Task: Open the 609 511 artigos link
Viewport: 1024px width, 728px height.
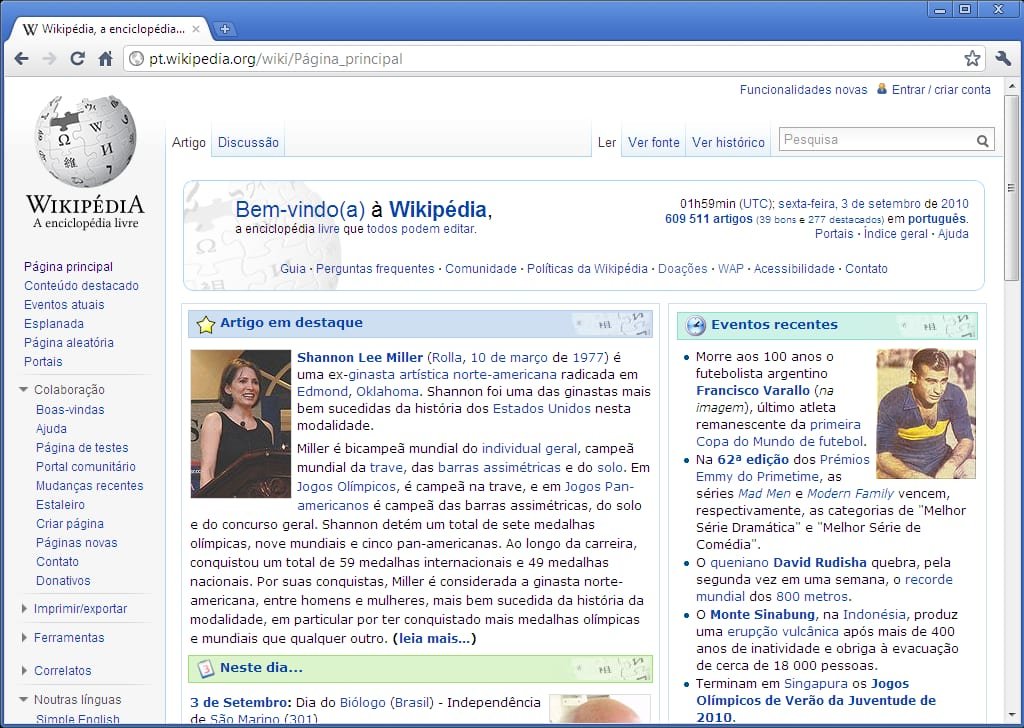Action: pos(709,219)
